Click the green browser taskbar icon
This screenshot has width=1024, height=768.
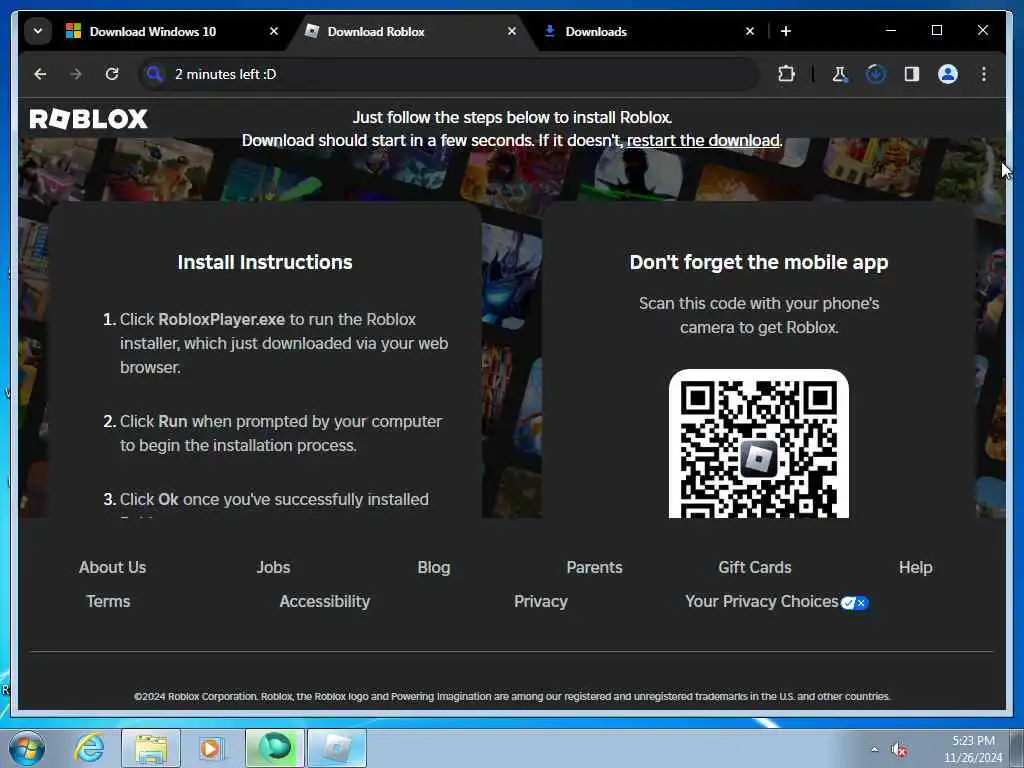point(275,748)
